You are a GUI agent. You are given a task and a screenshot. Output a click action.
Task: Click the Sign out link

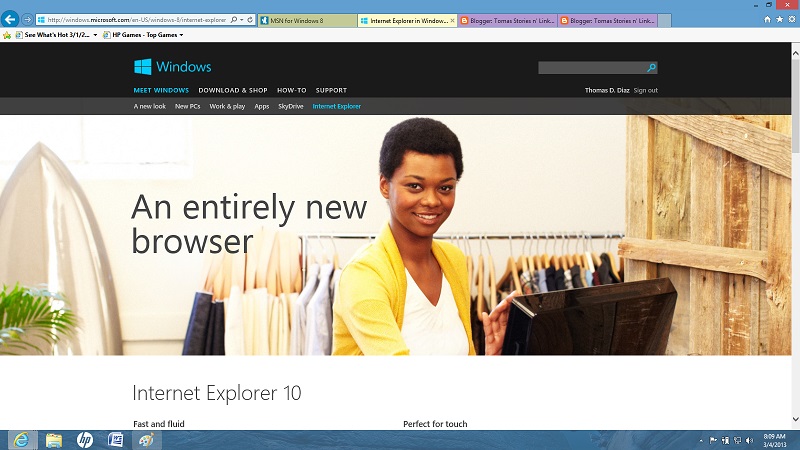(645, 90)
